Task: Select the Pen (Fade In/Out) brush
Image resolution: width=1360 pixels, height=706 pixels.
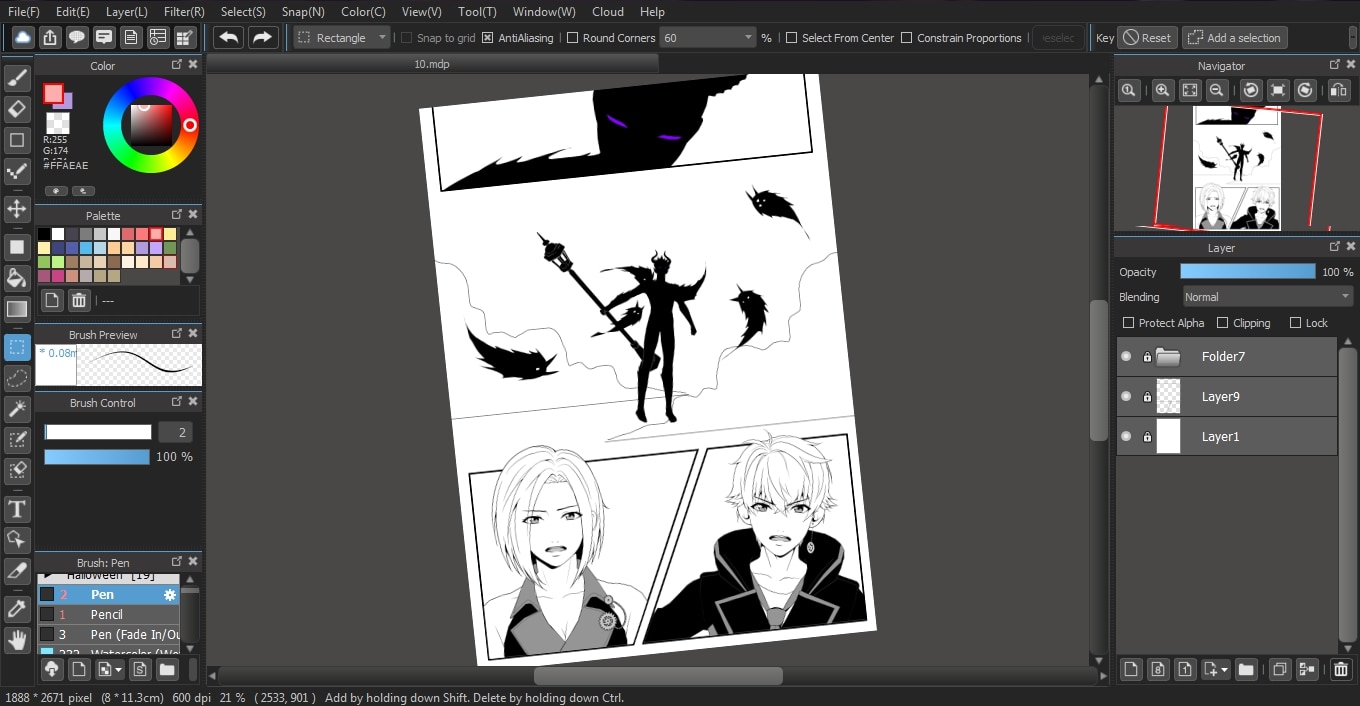Action: pyautogui.click(x=108, y=634)
